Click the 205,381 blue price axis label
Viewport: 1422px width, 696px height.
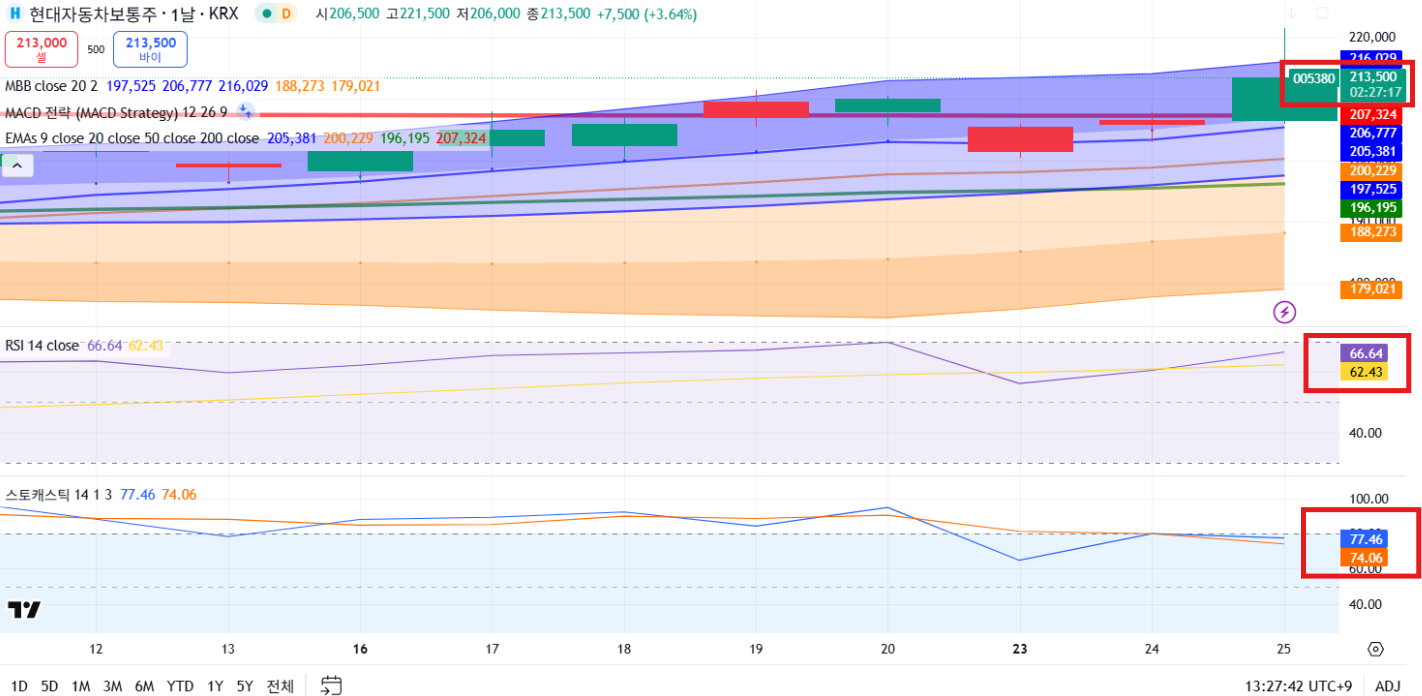tap(1373, 151)
